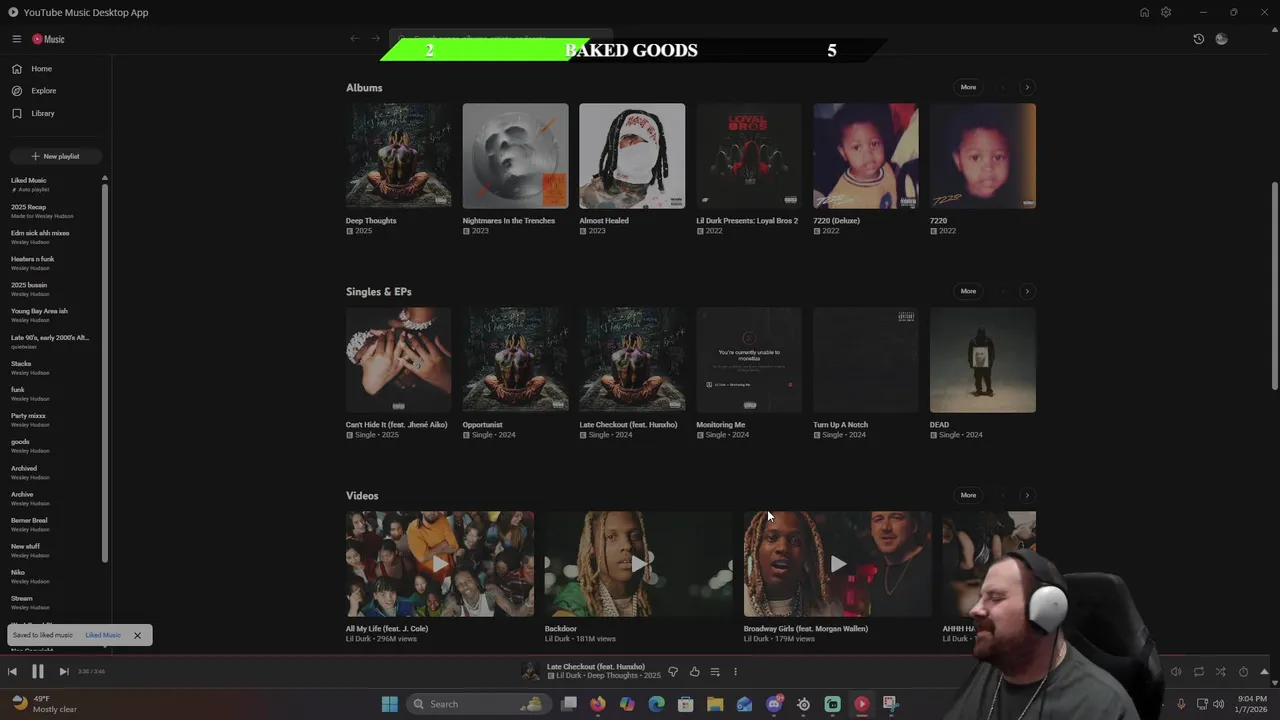
Task: Open the hamburger guide menu icon
Action: point(16,39)
